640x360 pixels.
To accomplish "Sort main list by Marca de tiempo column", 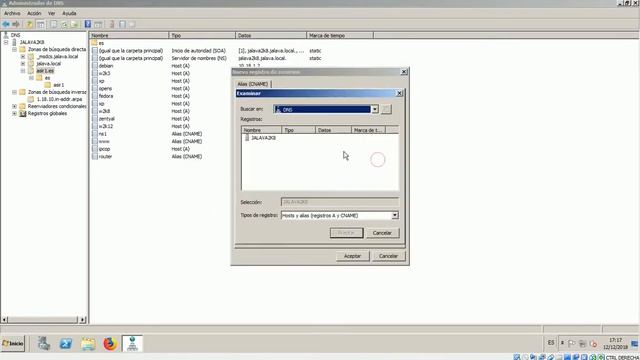I will (340, 36).
